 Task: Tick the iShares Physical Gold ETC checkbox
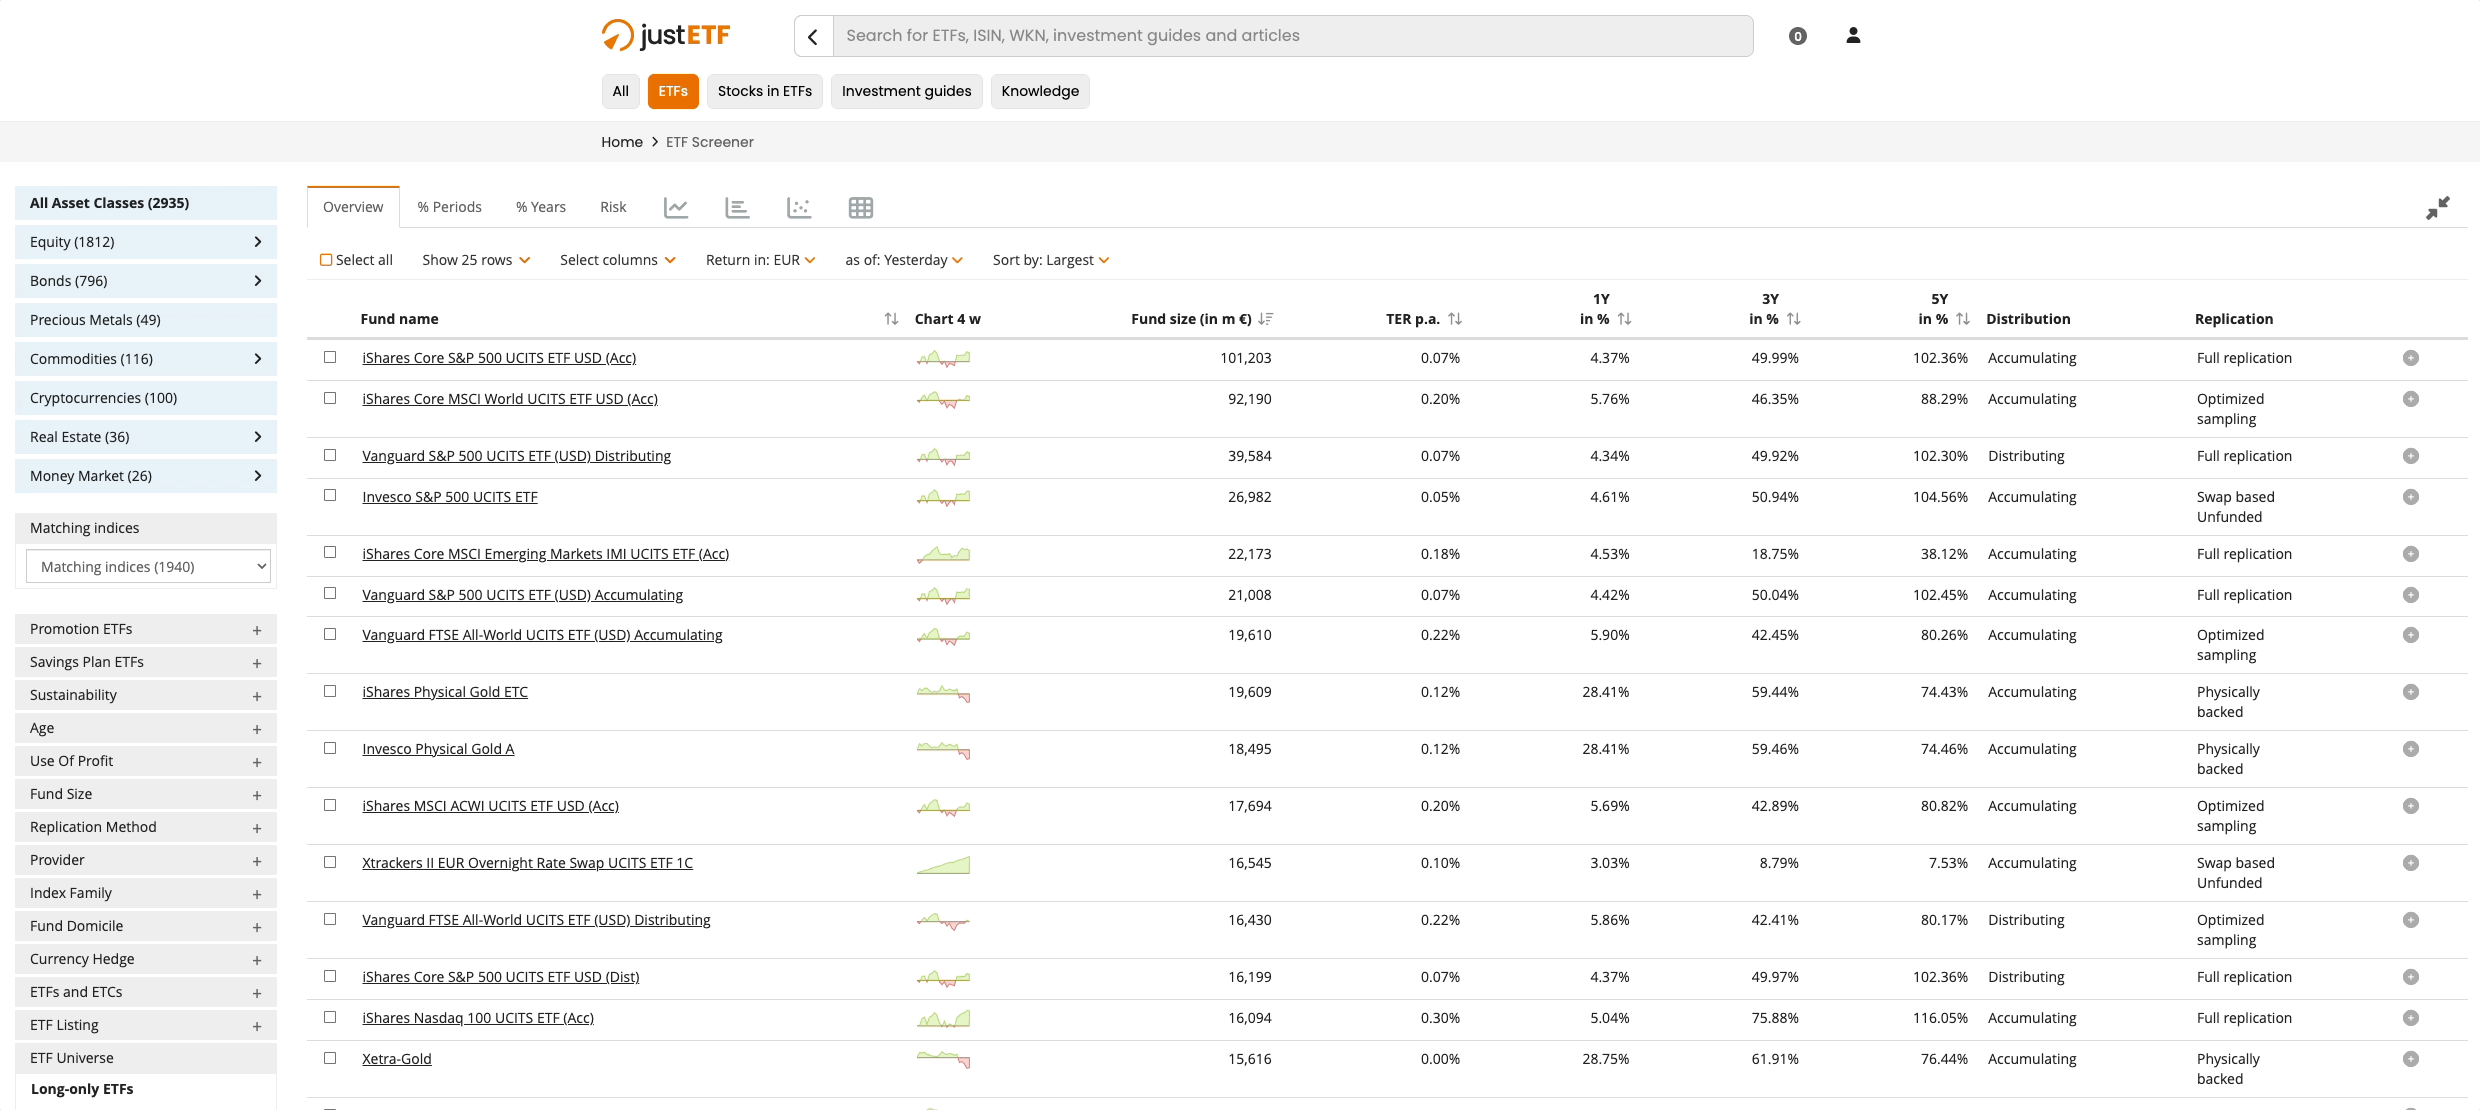(x=330, y=691)
